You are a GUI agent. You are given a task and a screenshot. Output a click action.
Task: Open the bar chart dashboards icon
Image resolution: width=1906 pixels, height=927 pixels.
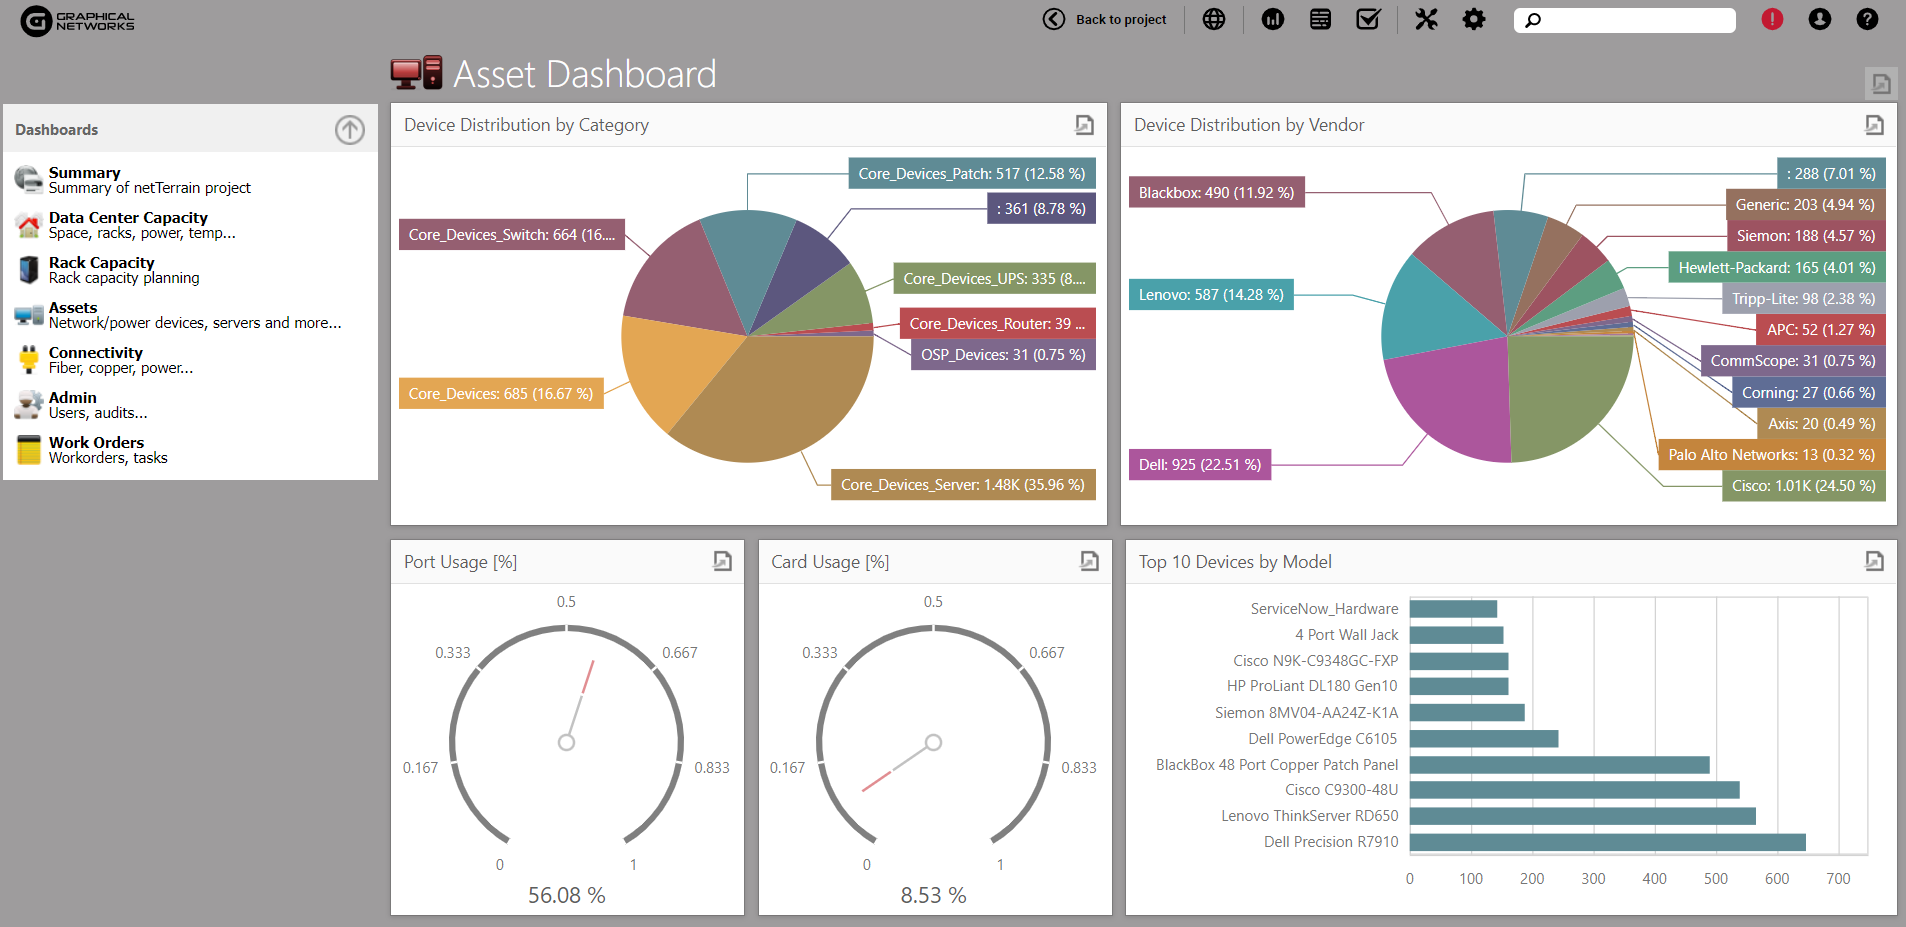point(1272,19)
